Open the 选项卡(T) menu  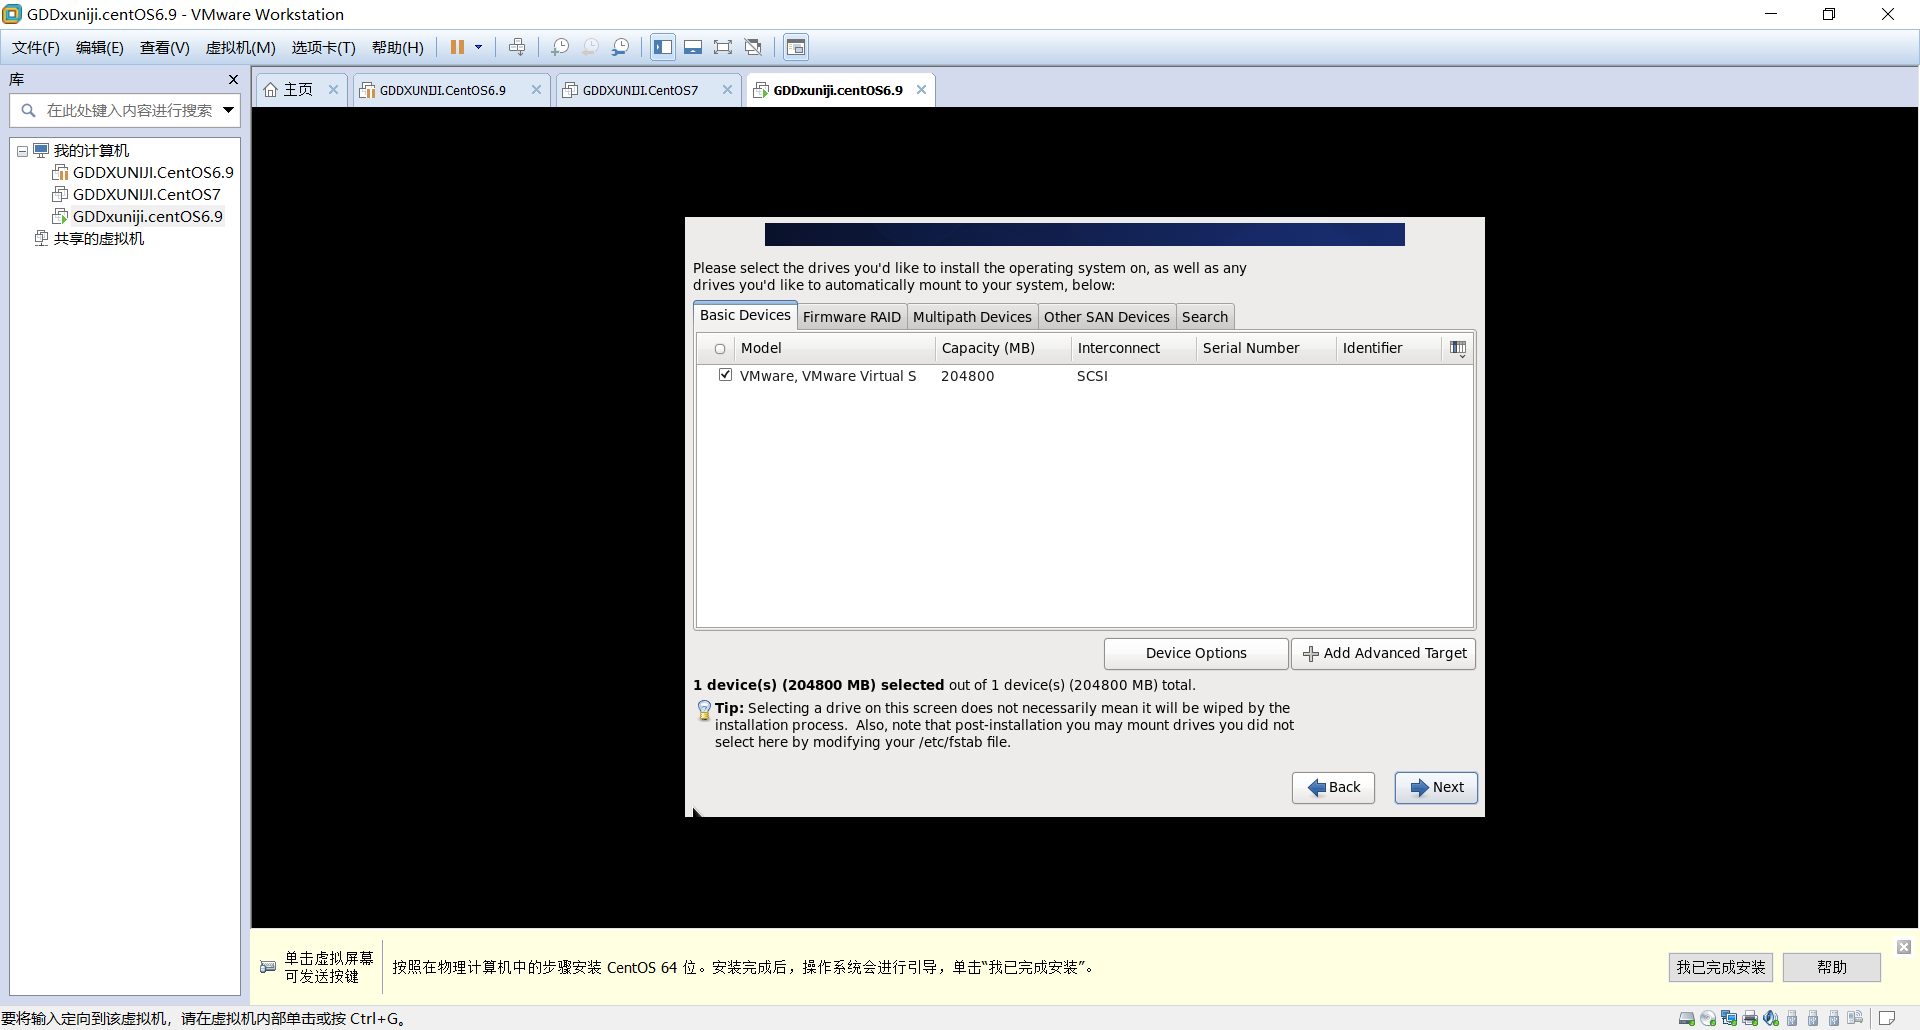point(323,47)
